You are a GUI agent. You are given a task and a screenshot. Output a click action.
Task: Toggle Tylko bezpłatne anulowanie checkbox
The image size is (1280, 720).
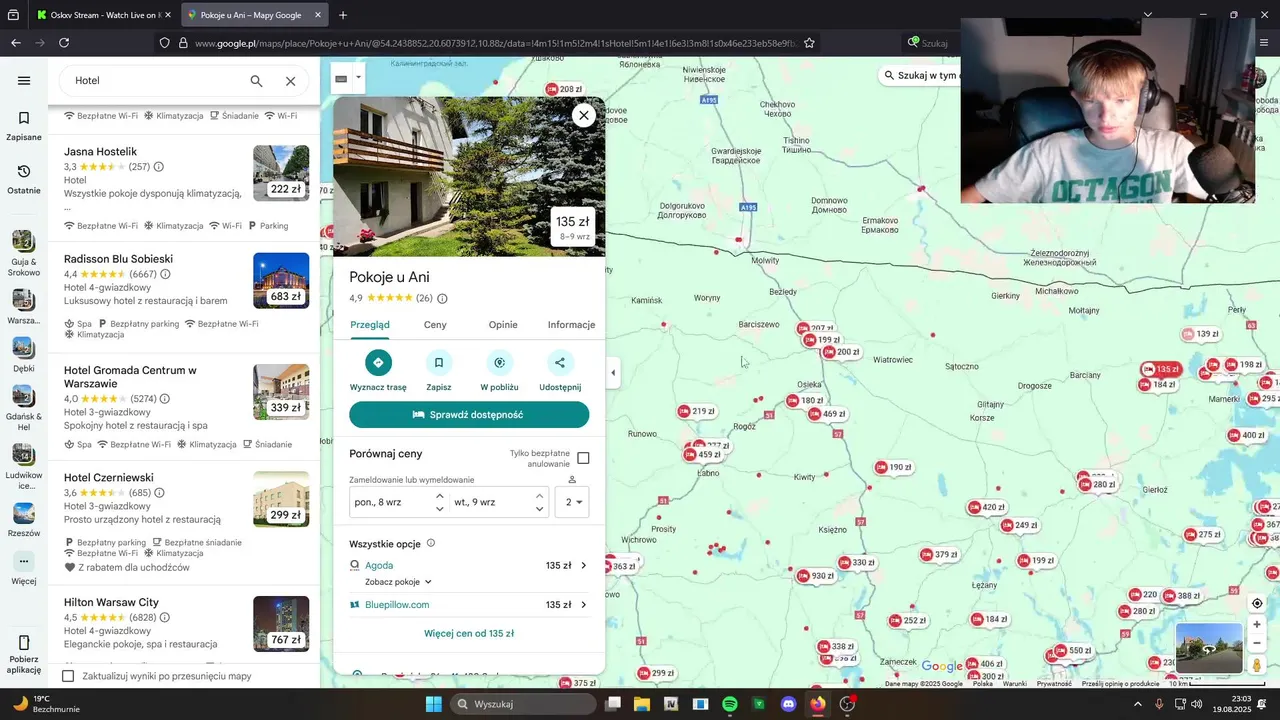(x=583, y=458)
